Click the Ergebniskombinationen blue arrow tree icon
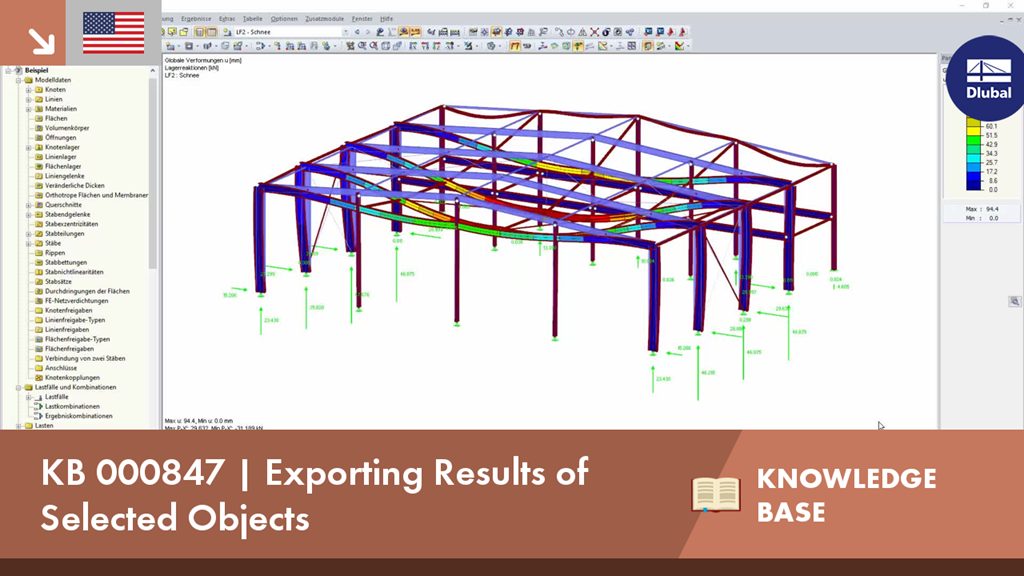1024x576 pixels. pyautogui.click(x=39, y=416)
